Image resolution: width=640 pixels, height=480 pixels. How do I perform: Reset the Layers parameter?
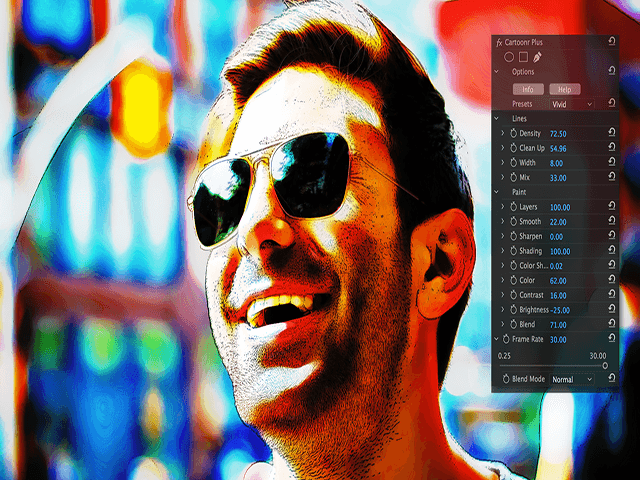(x=611, y=205)
